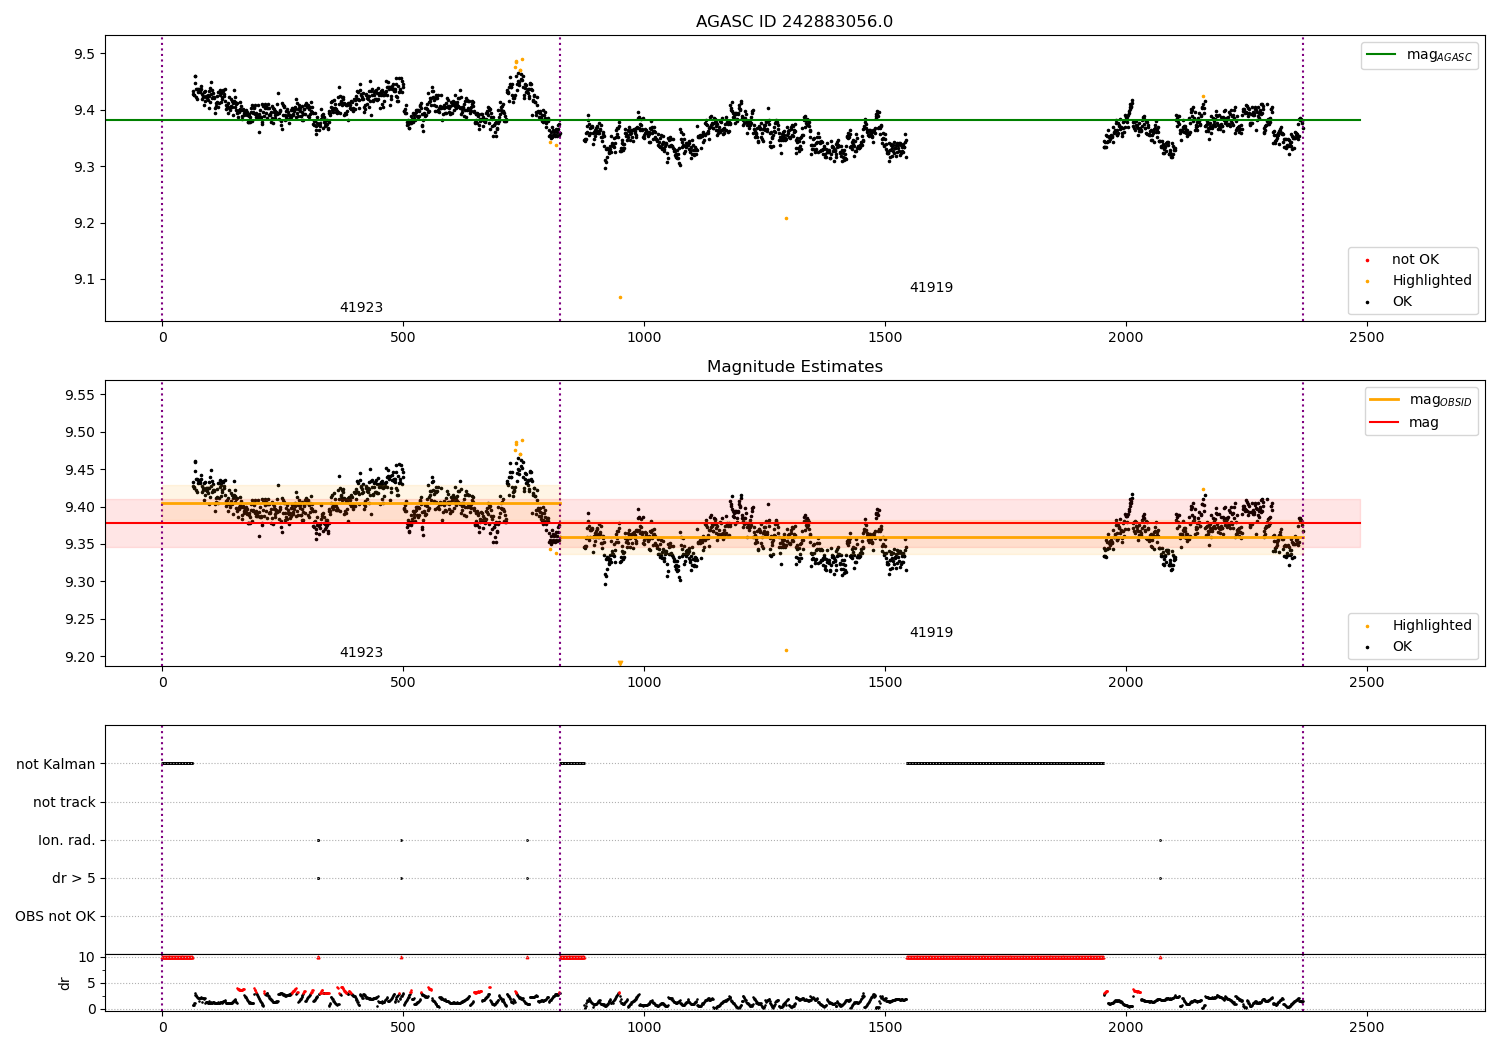The image size is (1500, 1050).
Task: Click OBSID label 41923 in top plot
Action: [361, 308]
